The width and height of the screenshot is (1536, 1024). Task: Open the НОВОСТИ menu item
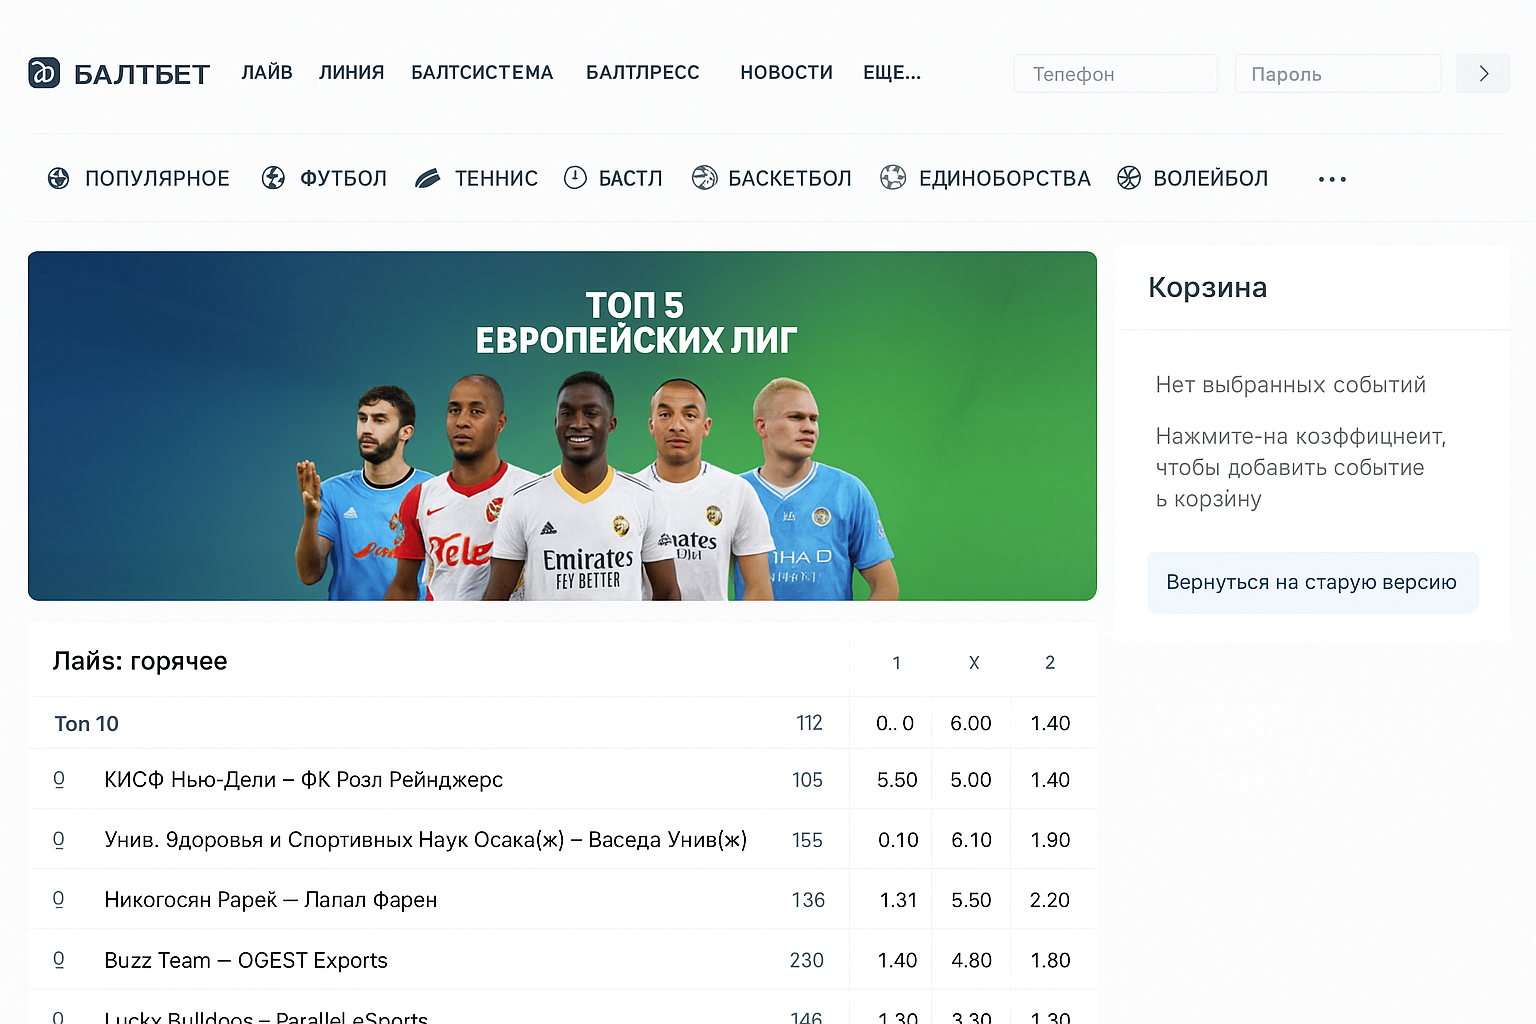[x=786, y=72]
